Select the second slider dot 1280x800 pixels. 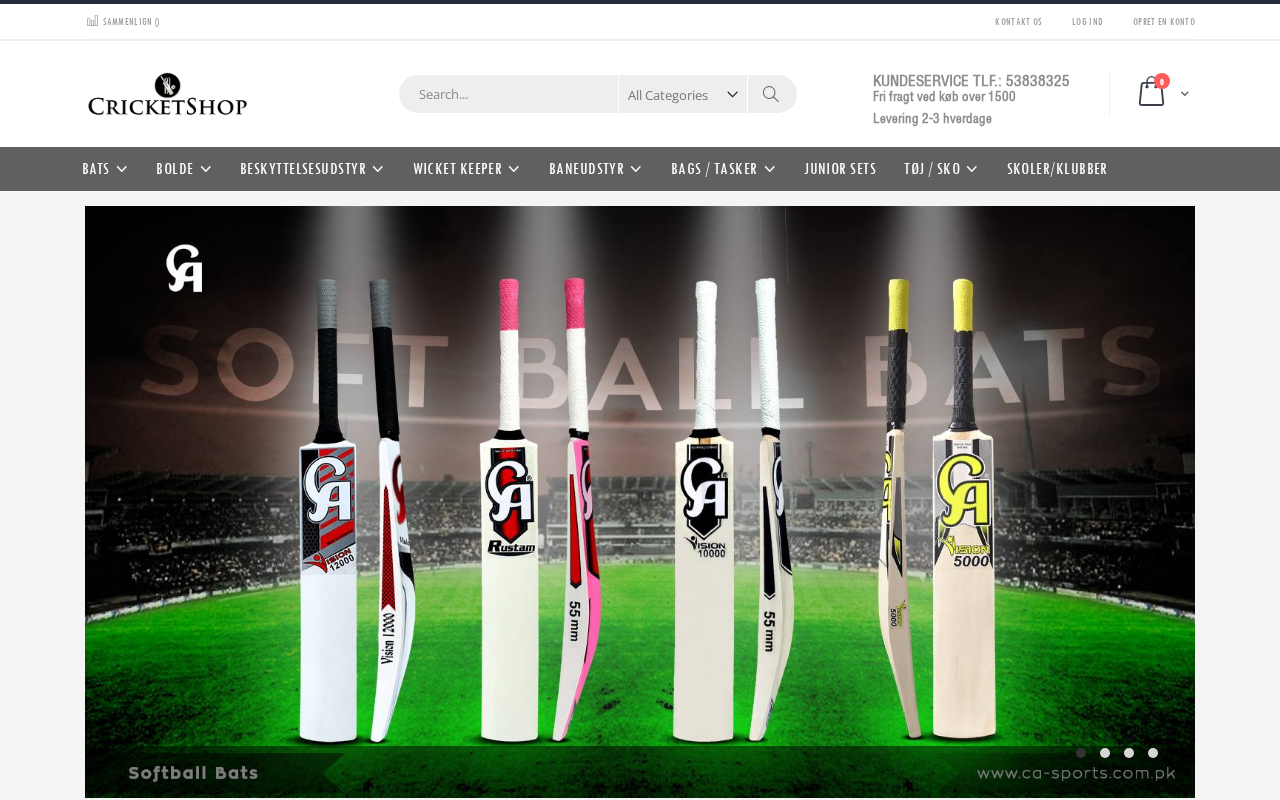1105,753
